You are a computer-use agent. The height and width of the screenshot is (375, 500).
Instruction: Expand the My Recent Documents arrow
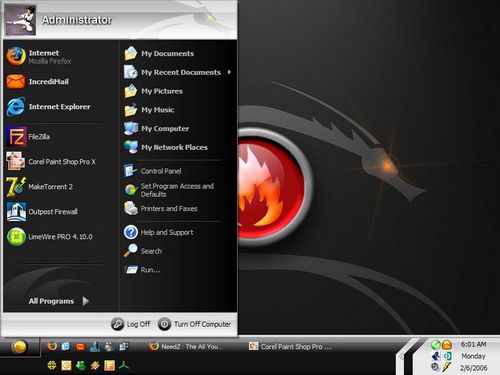(x=229, y=72)
